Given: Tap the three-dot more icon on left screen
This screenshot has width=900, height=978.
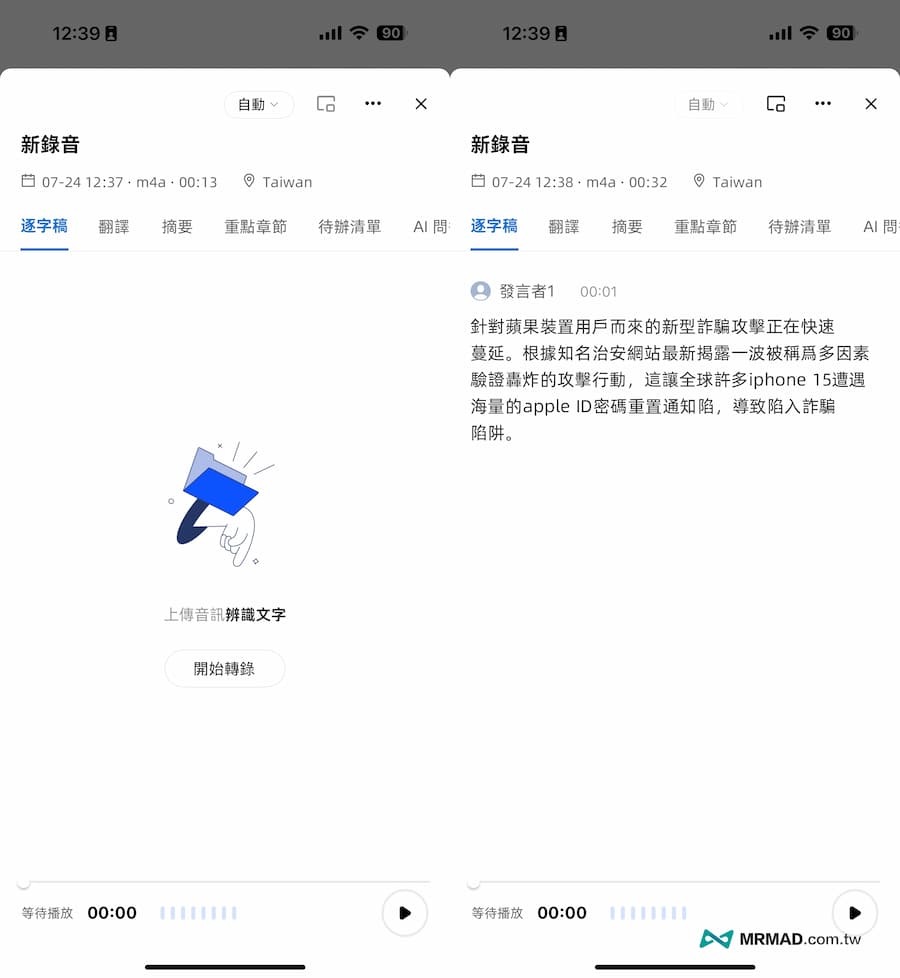Looking at the screenshot, I should point(373,104).
